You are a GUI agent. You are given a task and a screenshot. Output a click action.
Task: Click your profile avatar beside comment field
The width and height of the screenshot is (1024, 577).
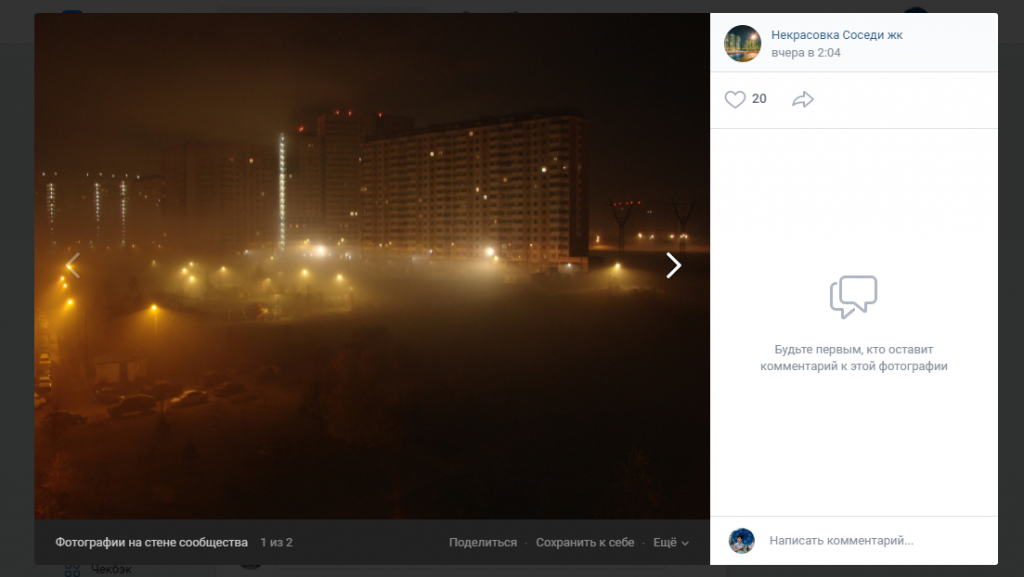741,541
